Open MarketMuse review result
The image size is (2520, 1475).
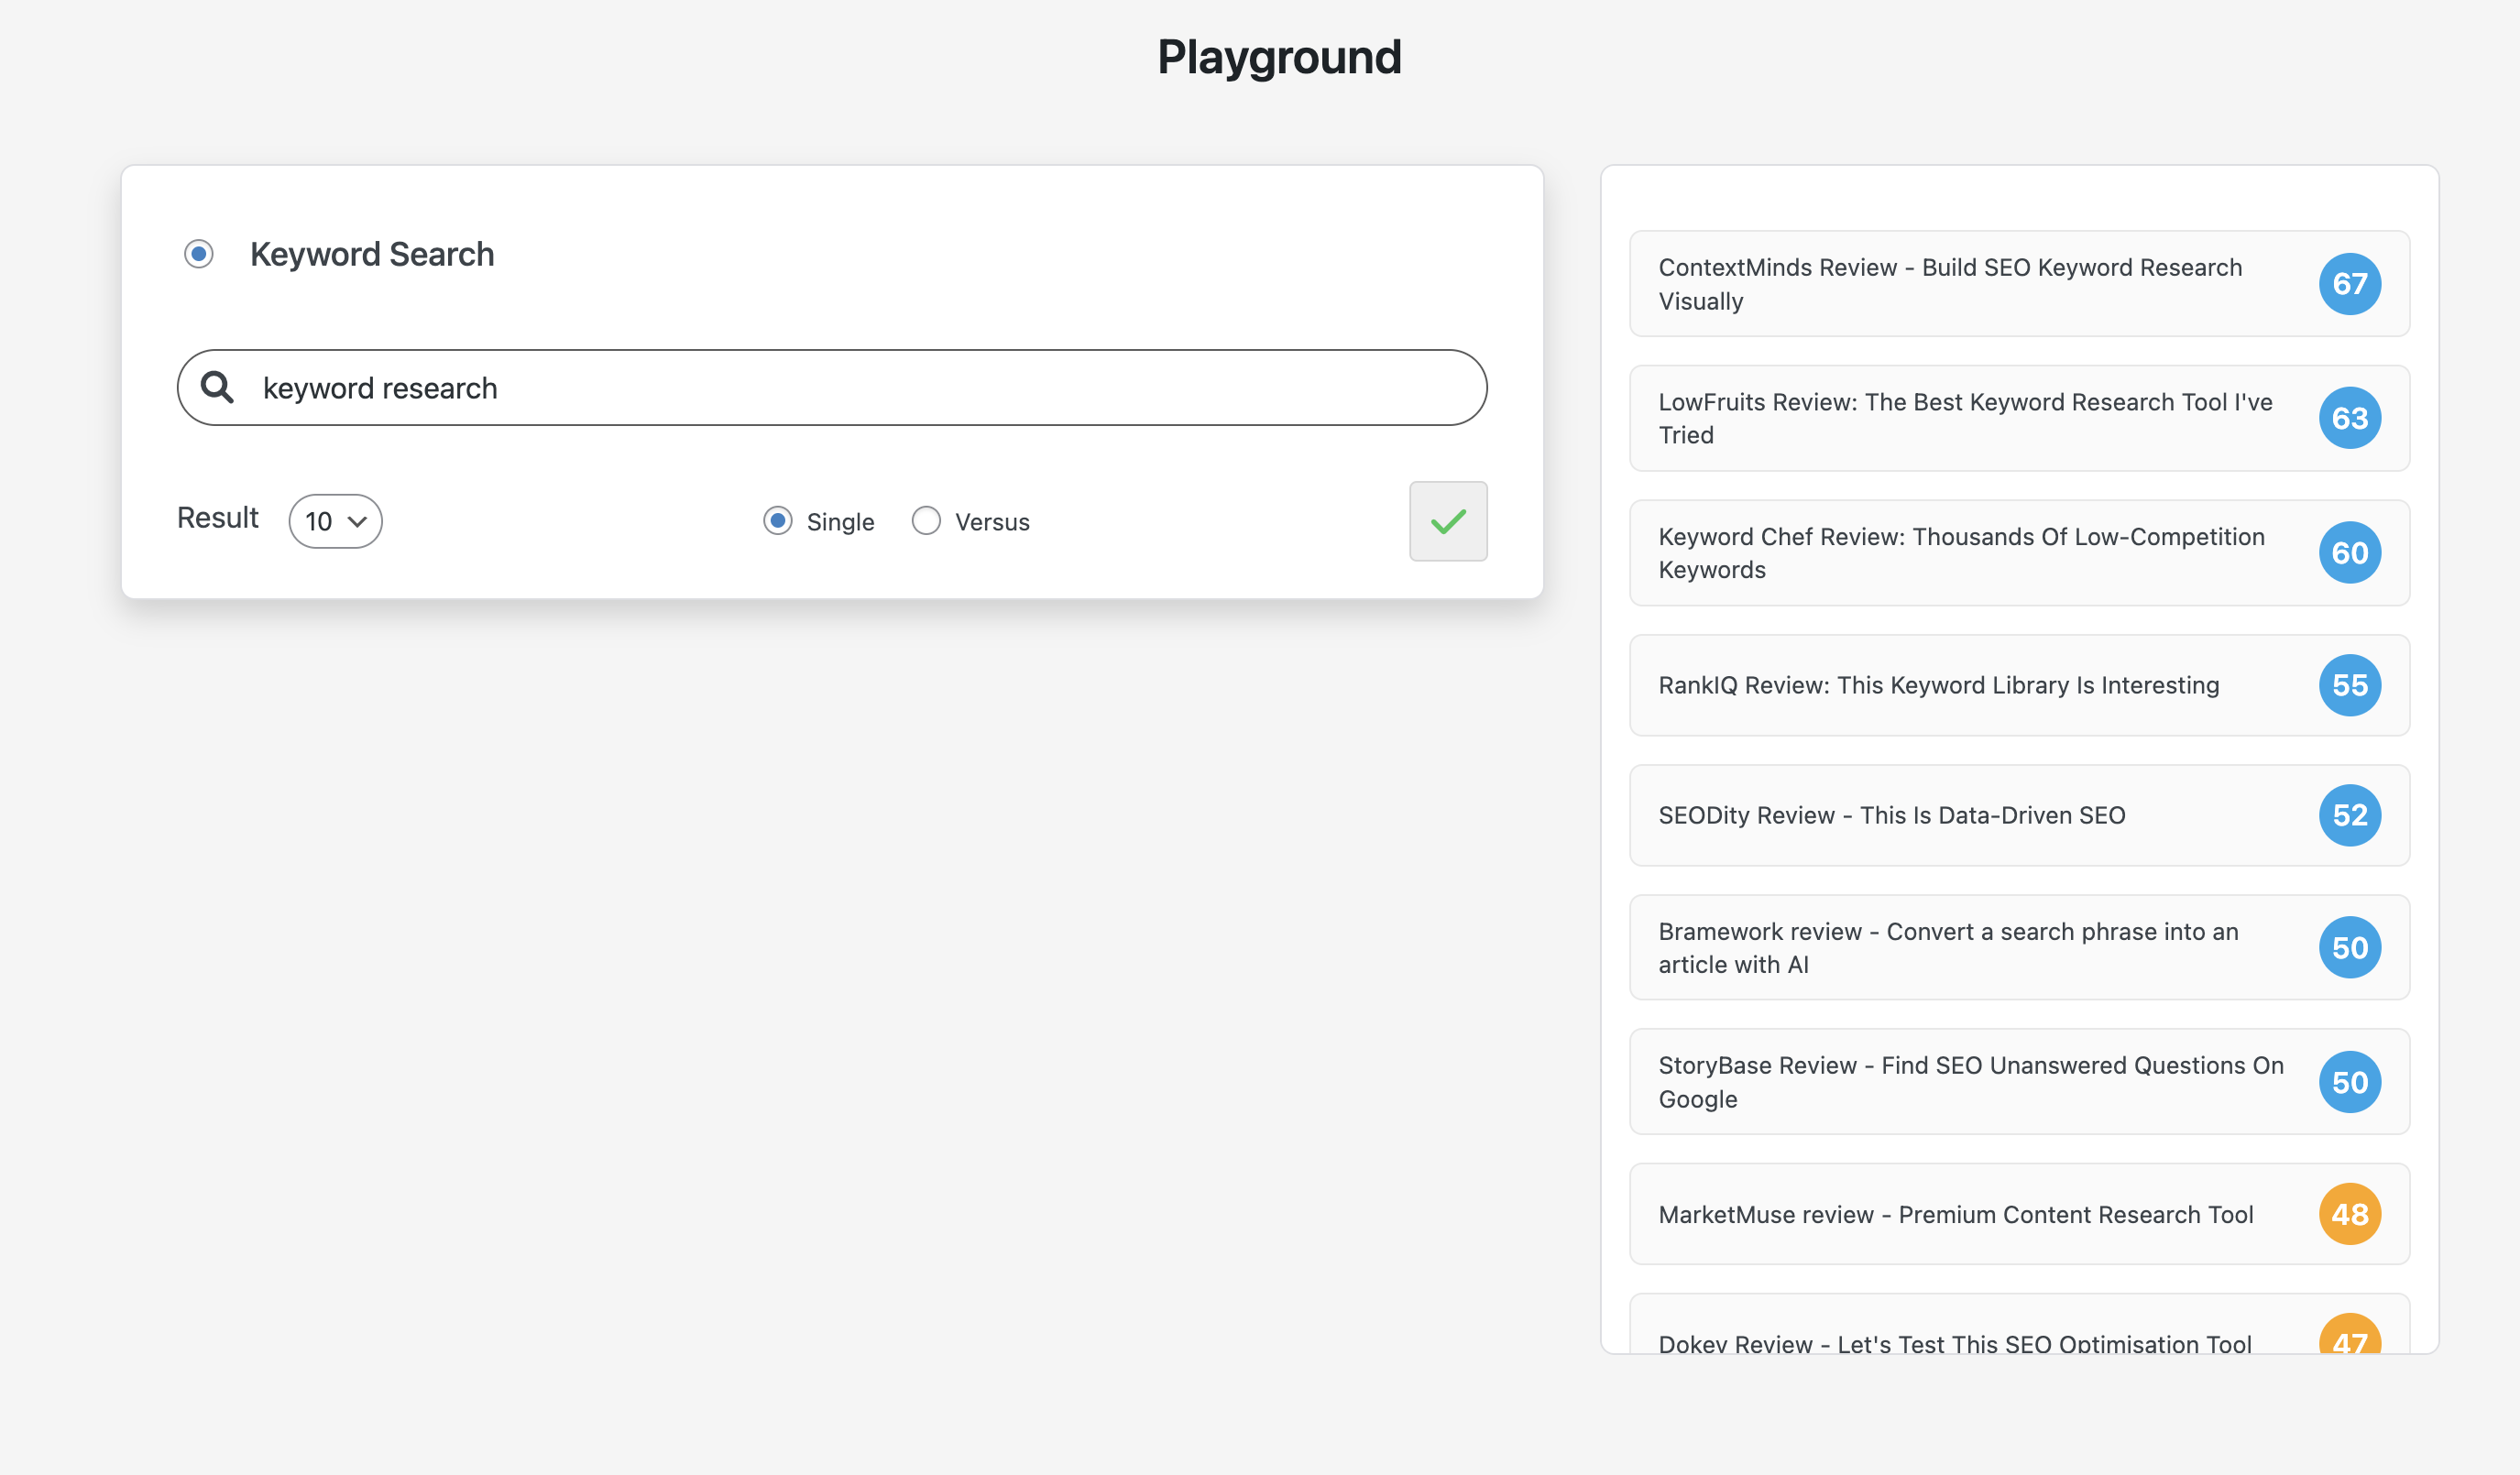pyautogui.click(x=2019, y=1214)
